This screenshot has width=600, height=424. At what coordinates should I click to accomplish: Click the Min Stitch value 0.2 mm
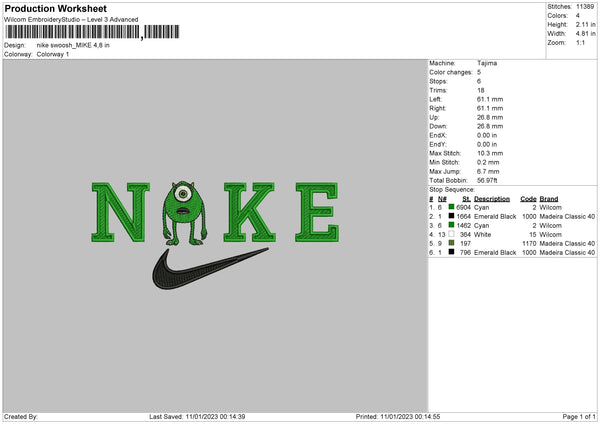488,162
